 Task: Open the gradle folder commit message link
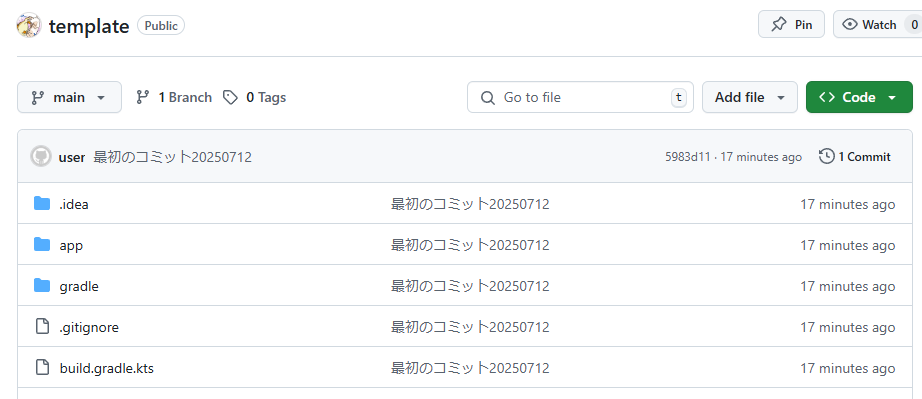(x=470, y=286)
